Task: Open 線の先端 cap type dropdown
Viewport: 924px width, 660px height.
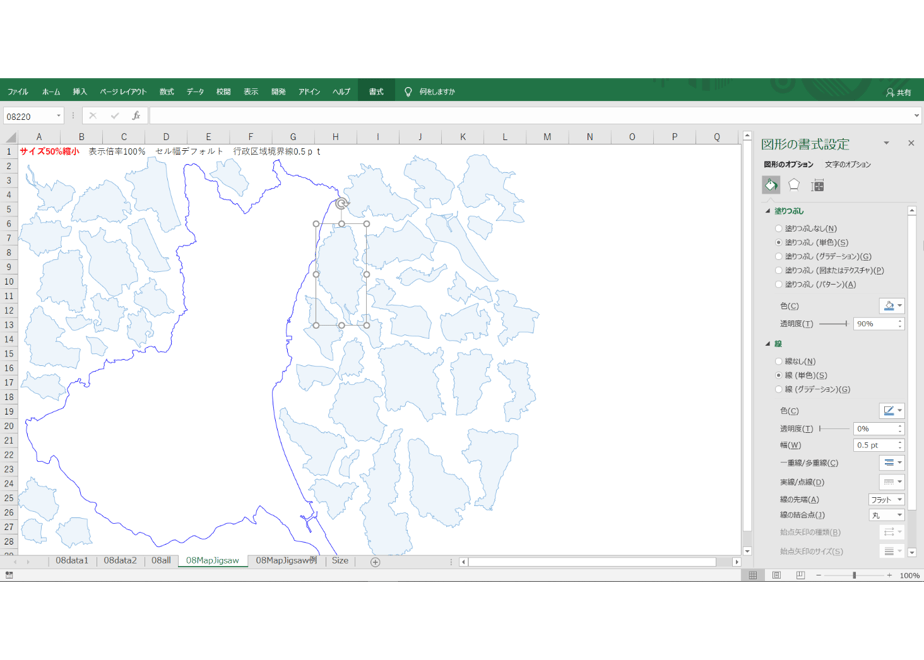Action: click(886, 499)
